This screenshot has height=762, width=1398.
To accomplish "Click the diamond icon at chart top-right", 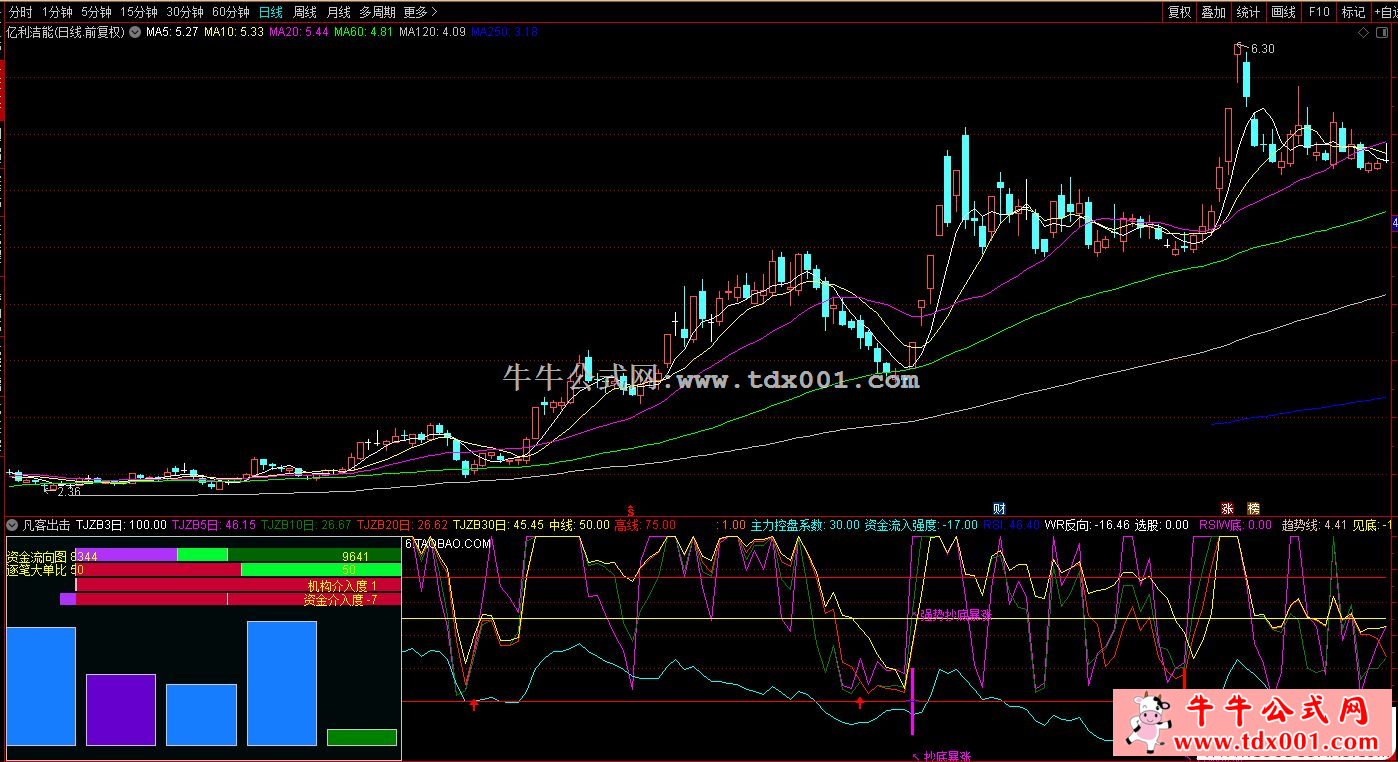I will pos(1363,32).
